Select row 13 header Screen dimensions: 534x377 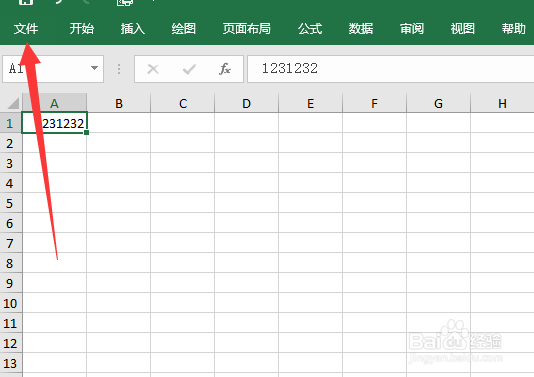pyautogui.click(x=11, y=363)
